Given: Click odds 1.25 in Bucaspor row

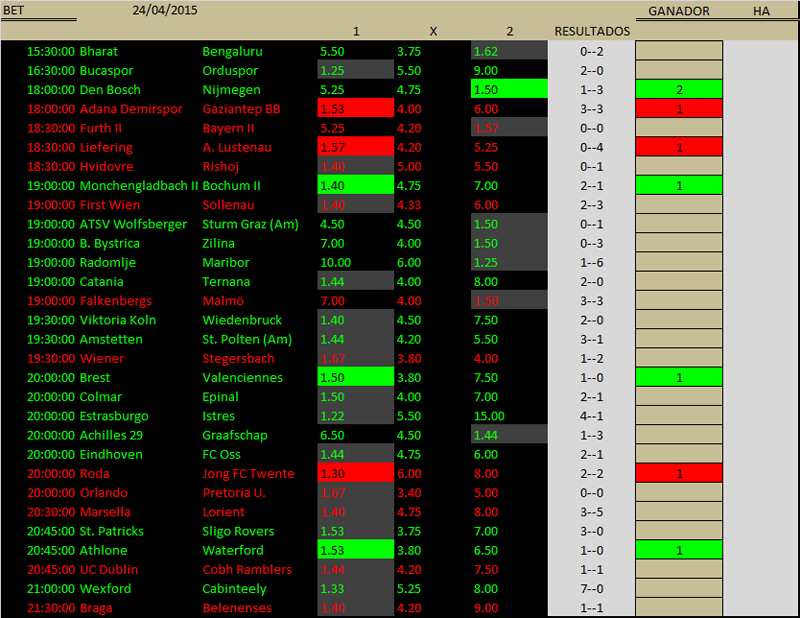Looking at the screenshot, I should [356, 70].
